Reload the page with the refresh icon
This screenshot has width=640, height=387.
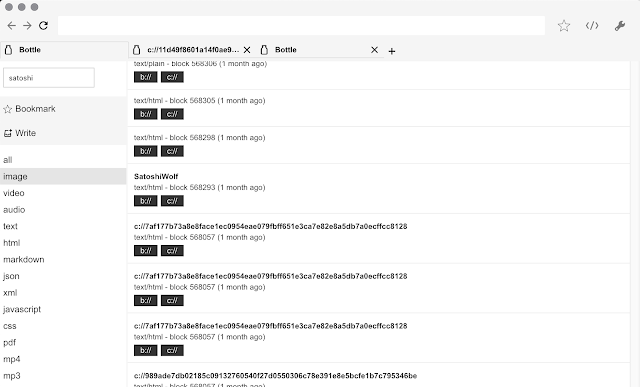click(x=43, y=26)
